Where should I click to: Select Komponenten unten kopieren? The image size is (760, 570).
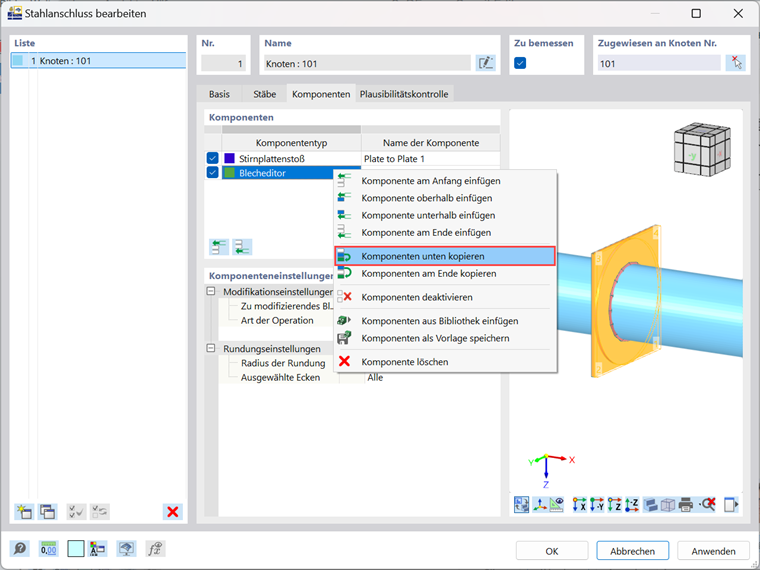coord(445,256)
